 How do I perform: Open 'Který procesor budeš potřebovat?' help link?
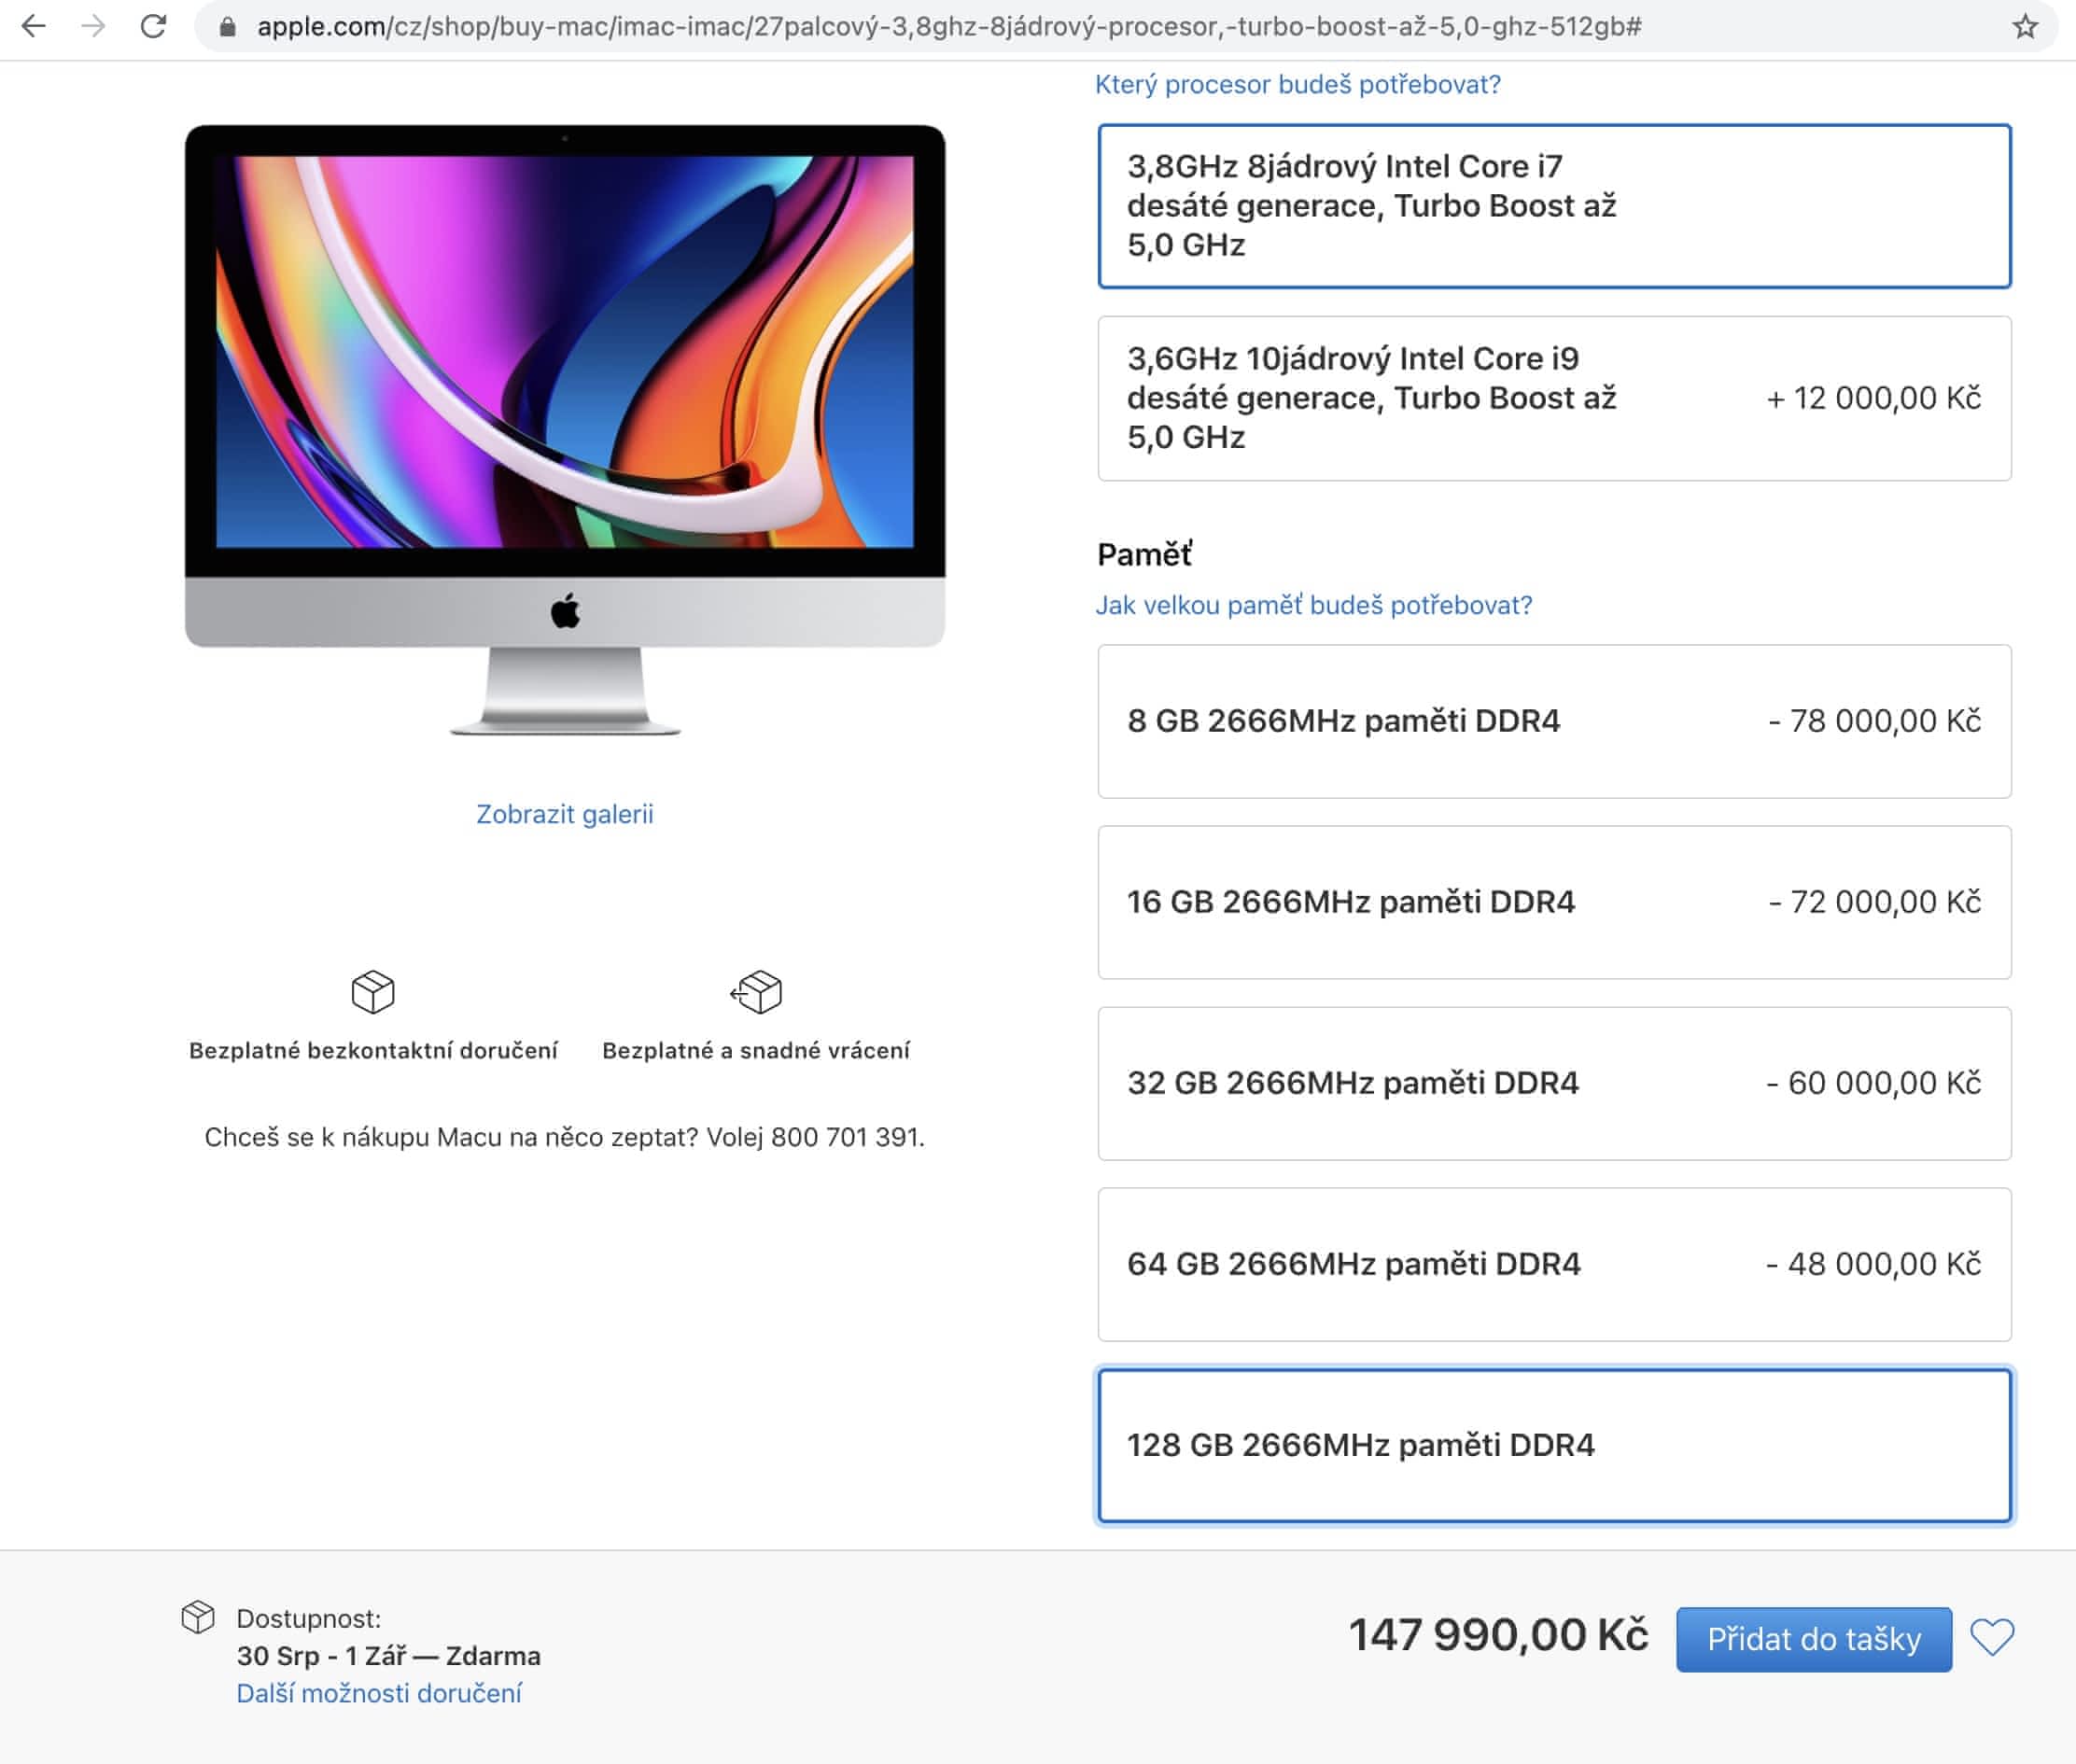pyautogui.click(x=1297, y=84)
